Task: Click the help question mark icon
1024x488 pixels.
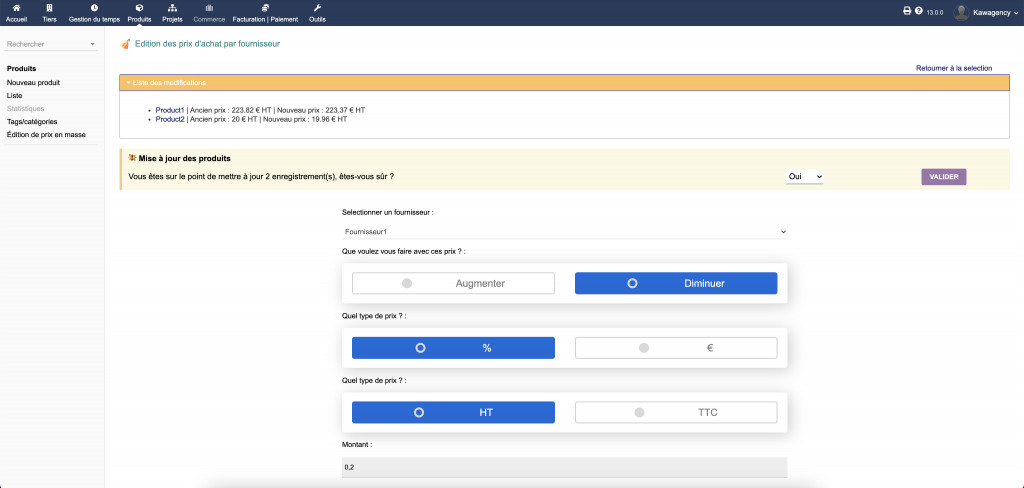Action: click(x=918, y=11)
